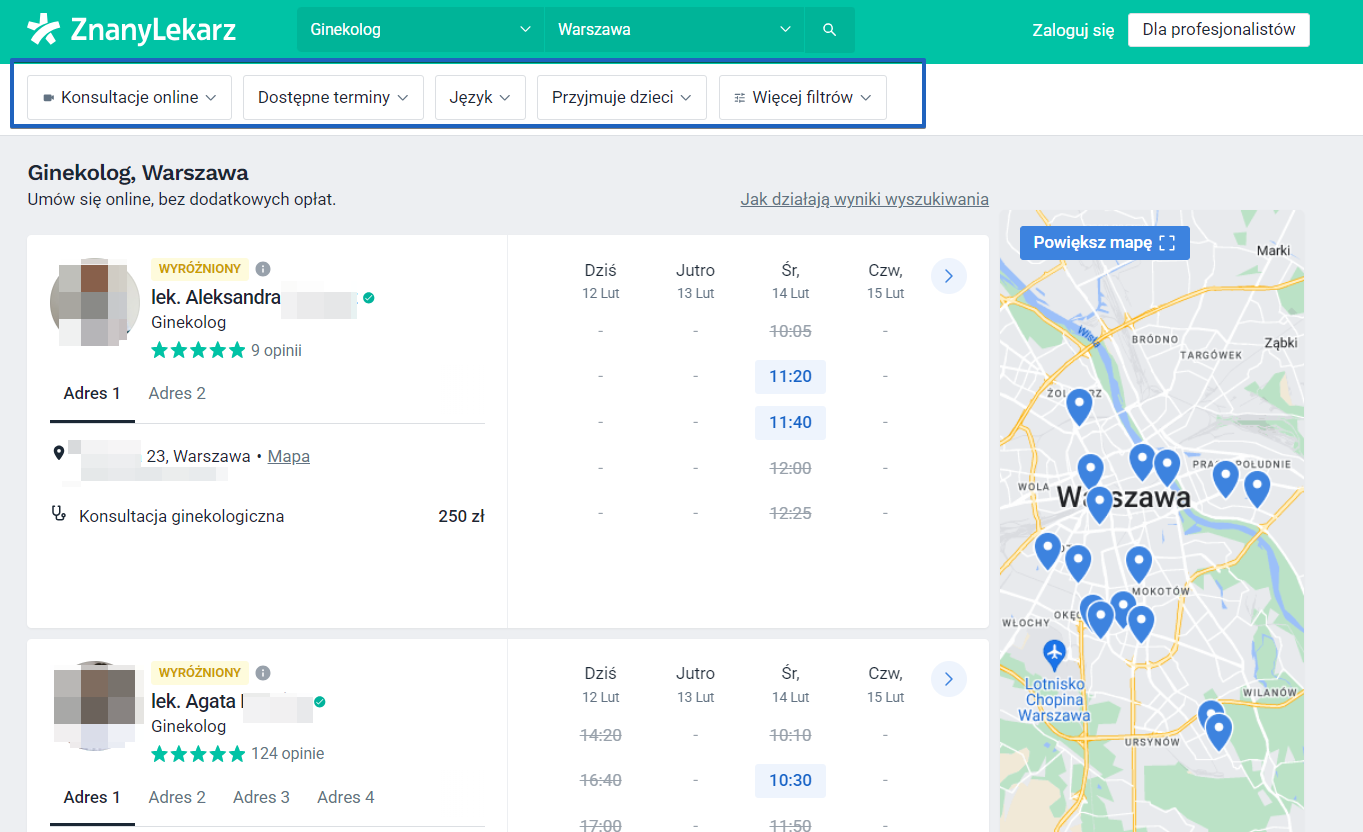Click the Zaloguj się link
The width and height of the screenshot is (1363, 832).
pos(1072,30)
